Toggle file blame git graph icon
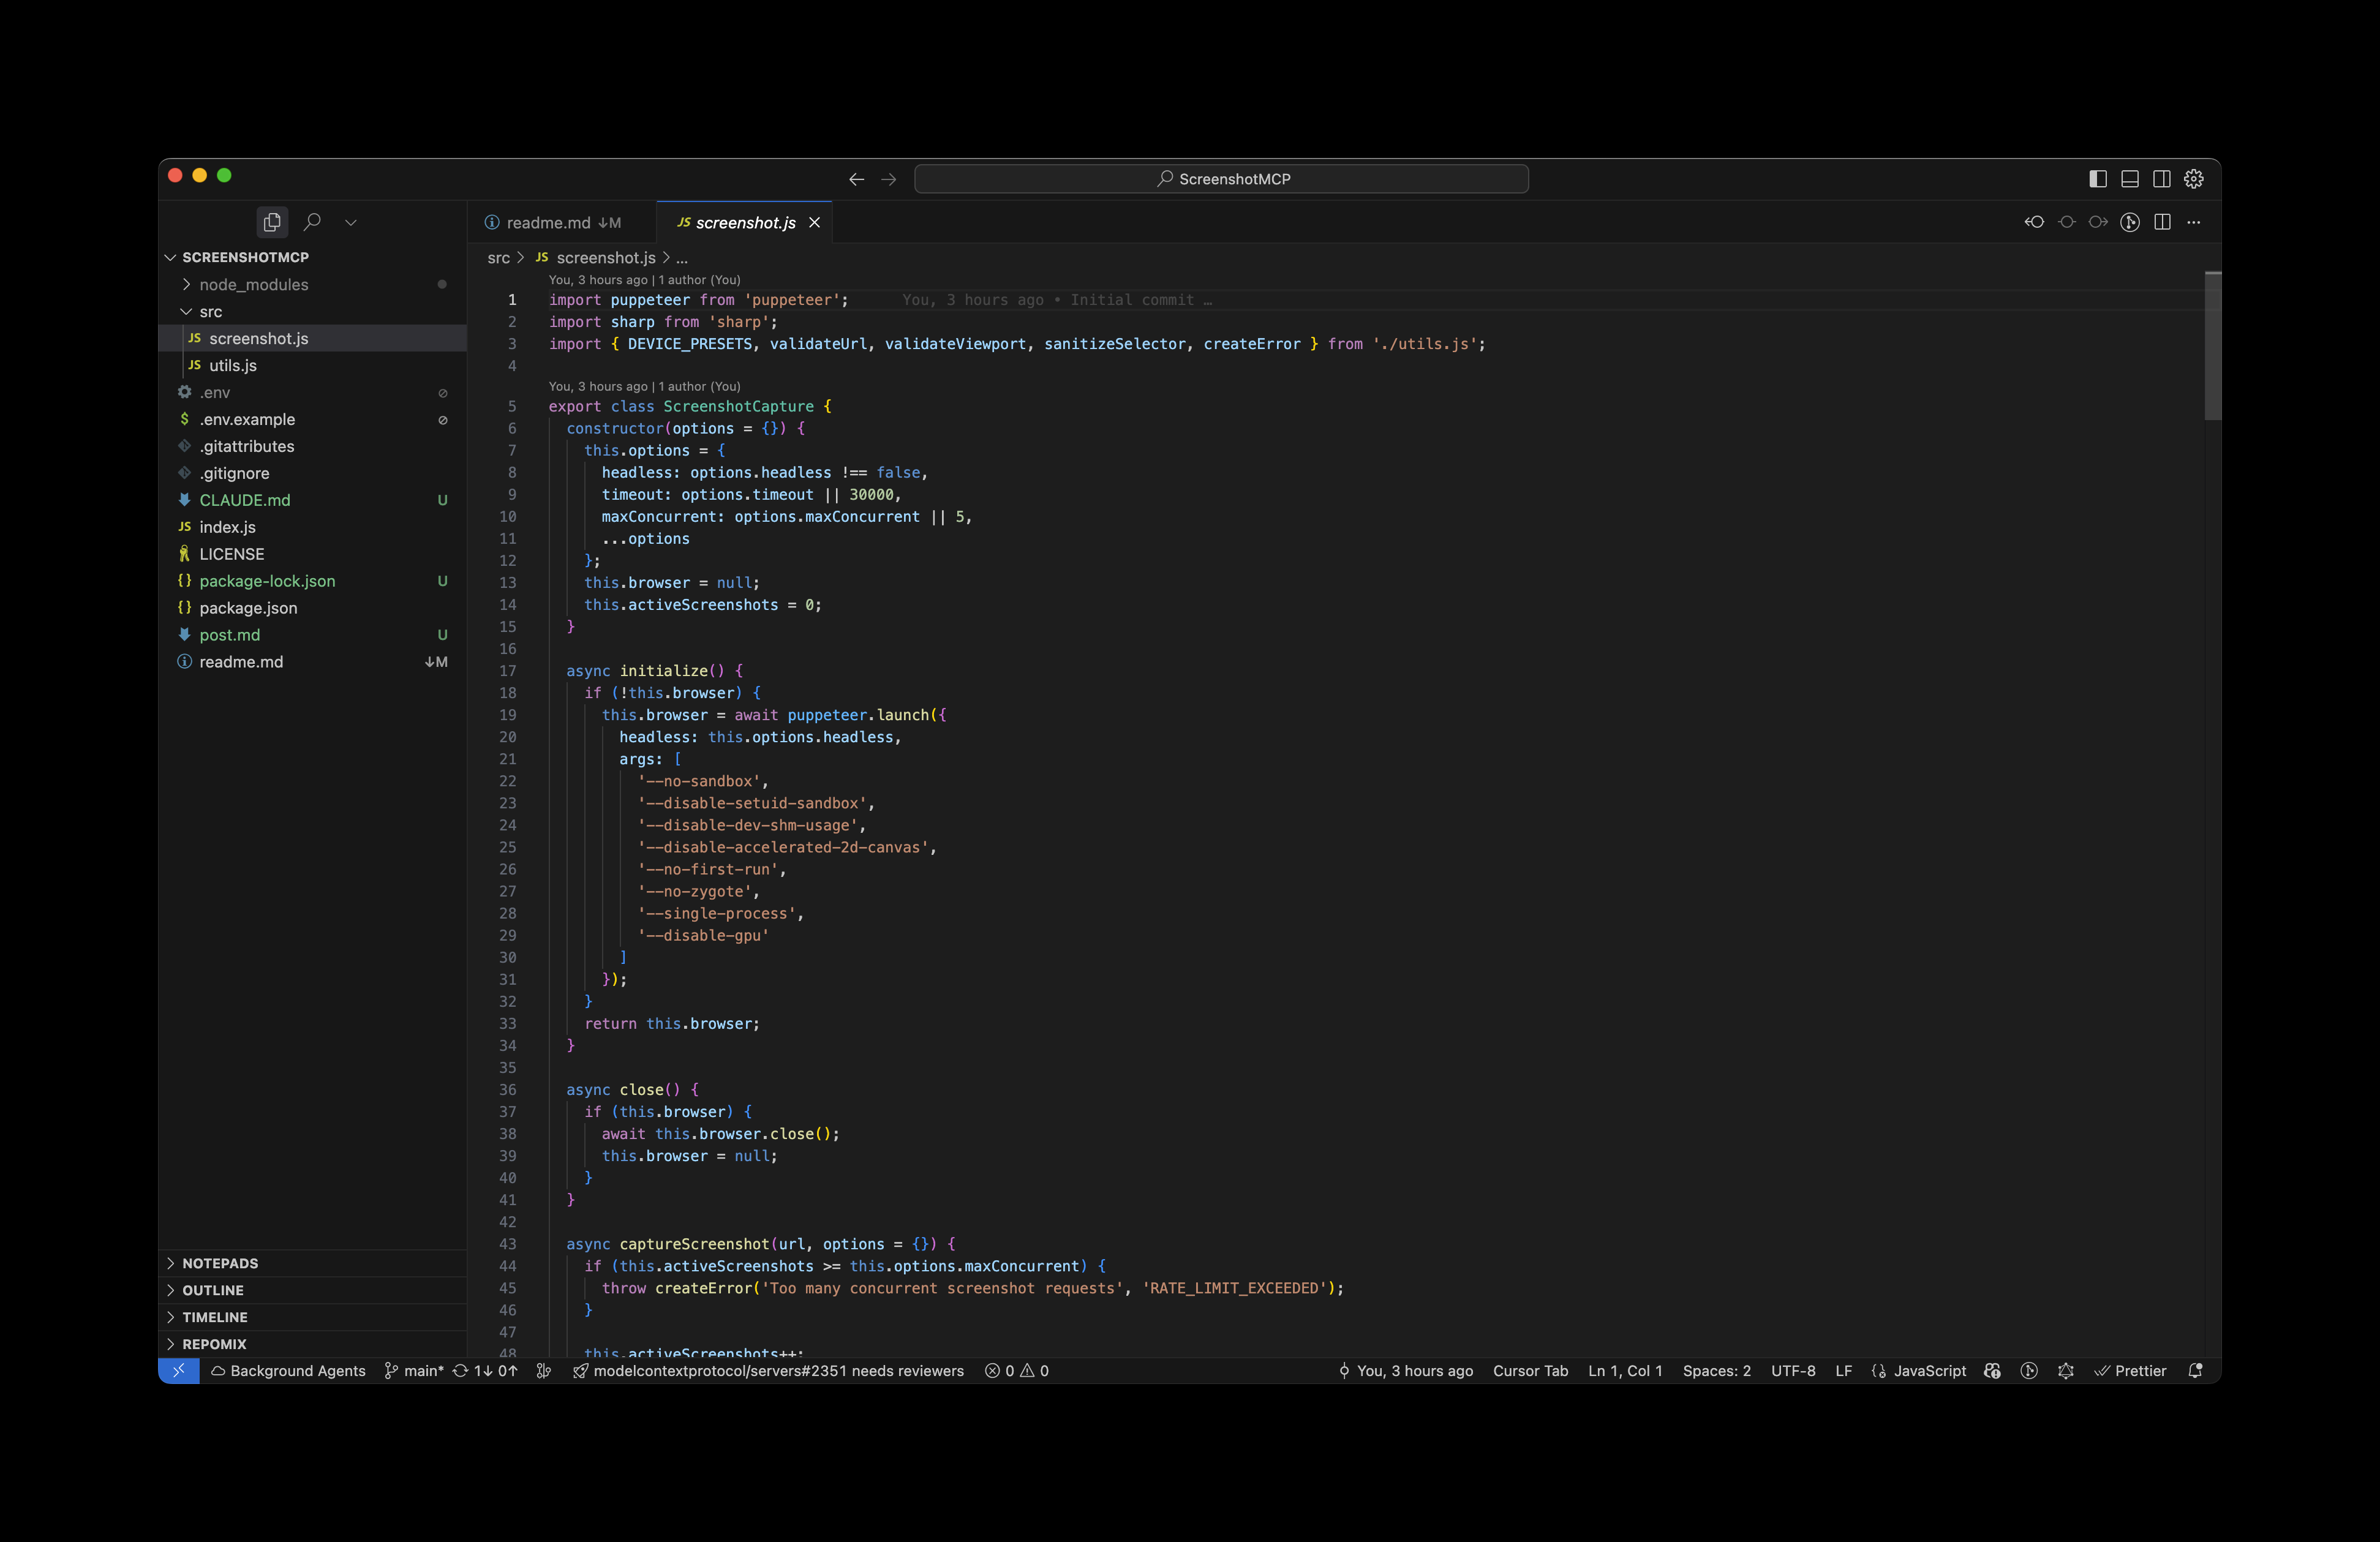This screenshot has height=1542, width=2380. [x=2130, y=222]
